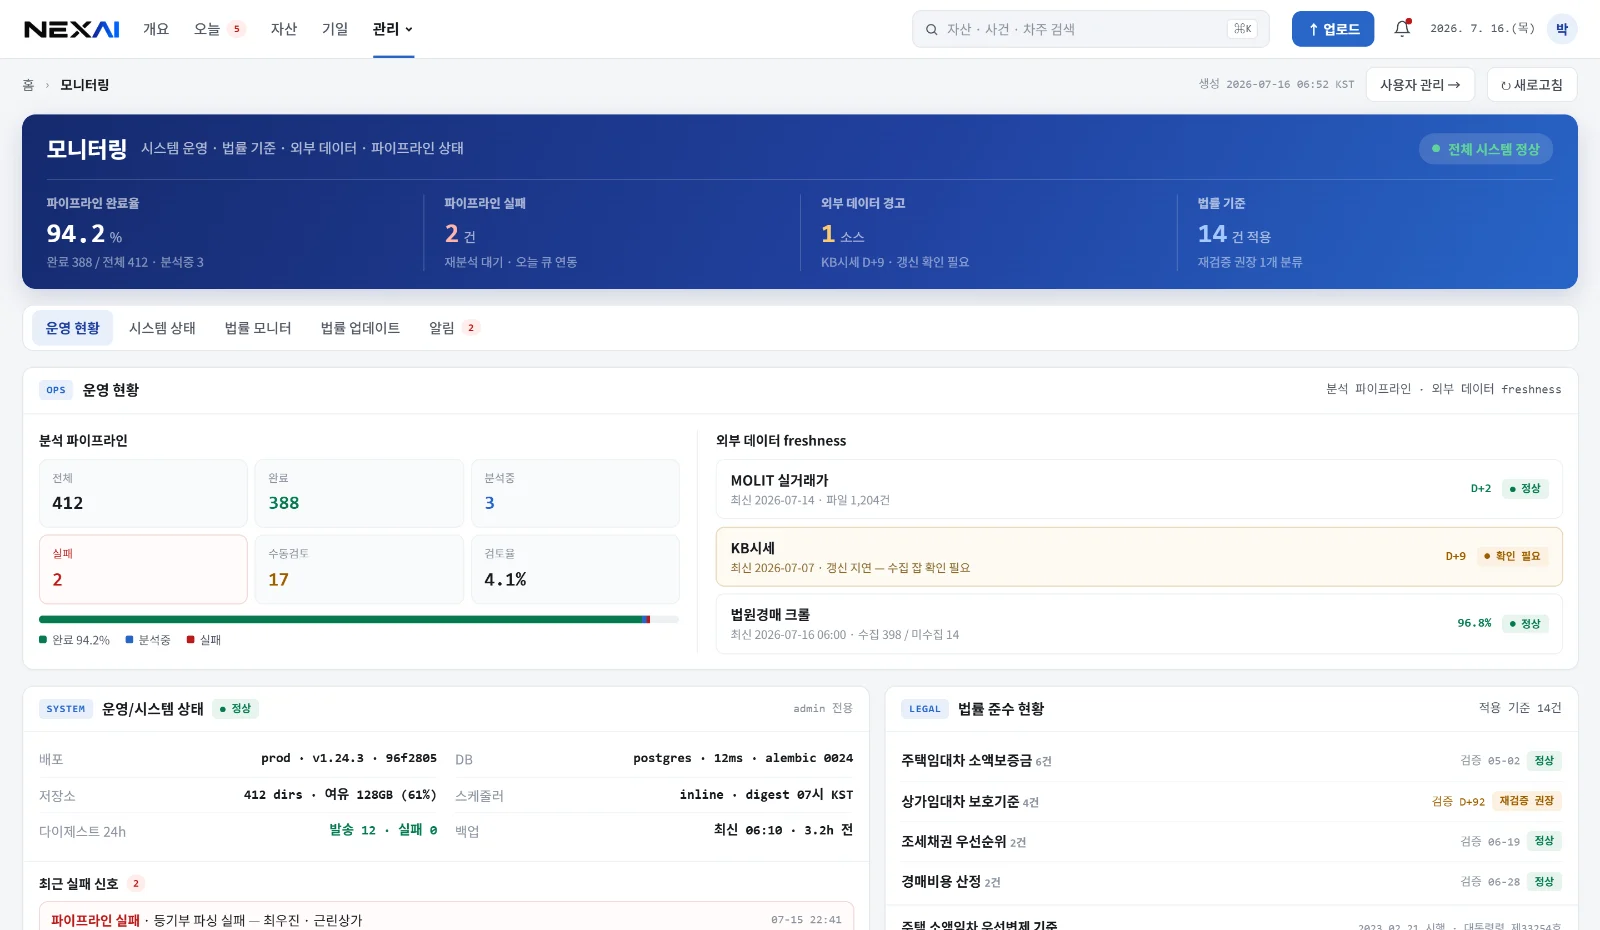The height and width of the screenshot is (930, 1600).
Task: Click the 확인 필요 badge on KB시세
Action: [1512, 556]
